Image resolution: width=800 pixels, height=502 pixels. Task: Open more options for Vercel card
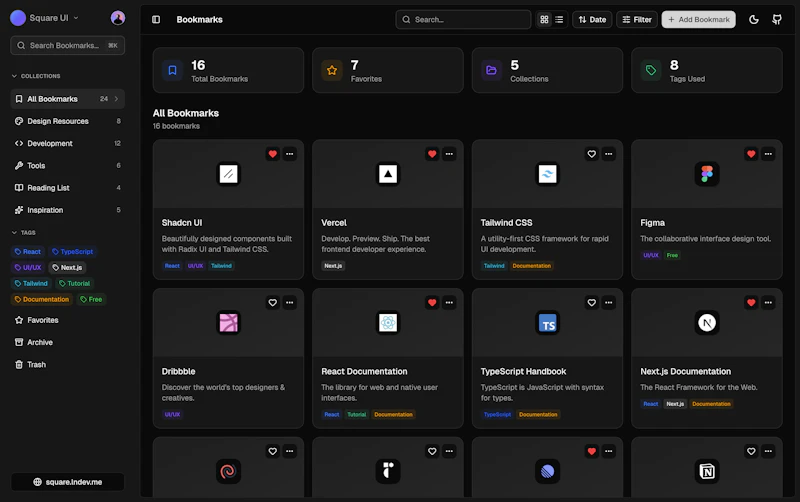click(x=449, y=154)
